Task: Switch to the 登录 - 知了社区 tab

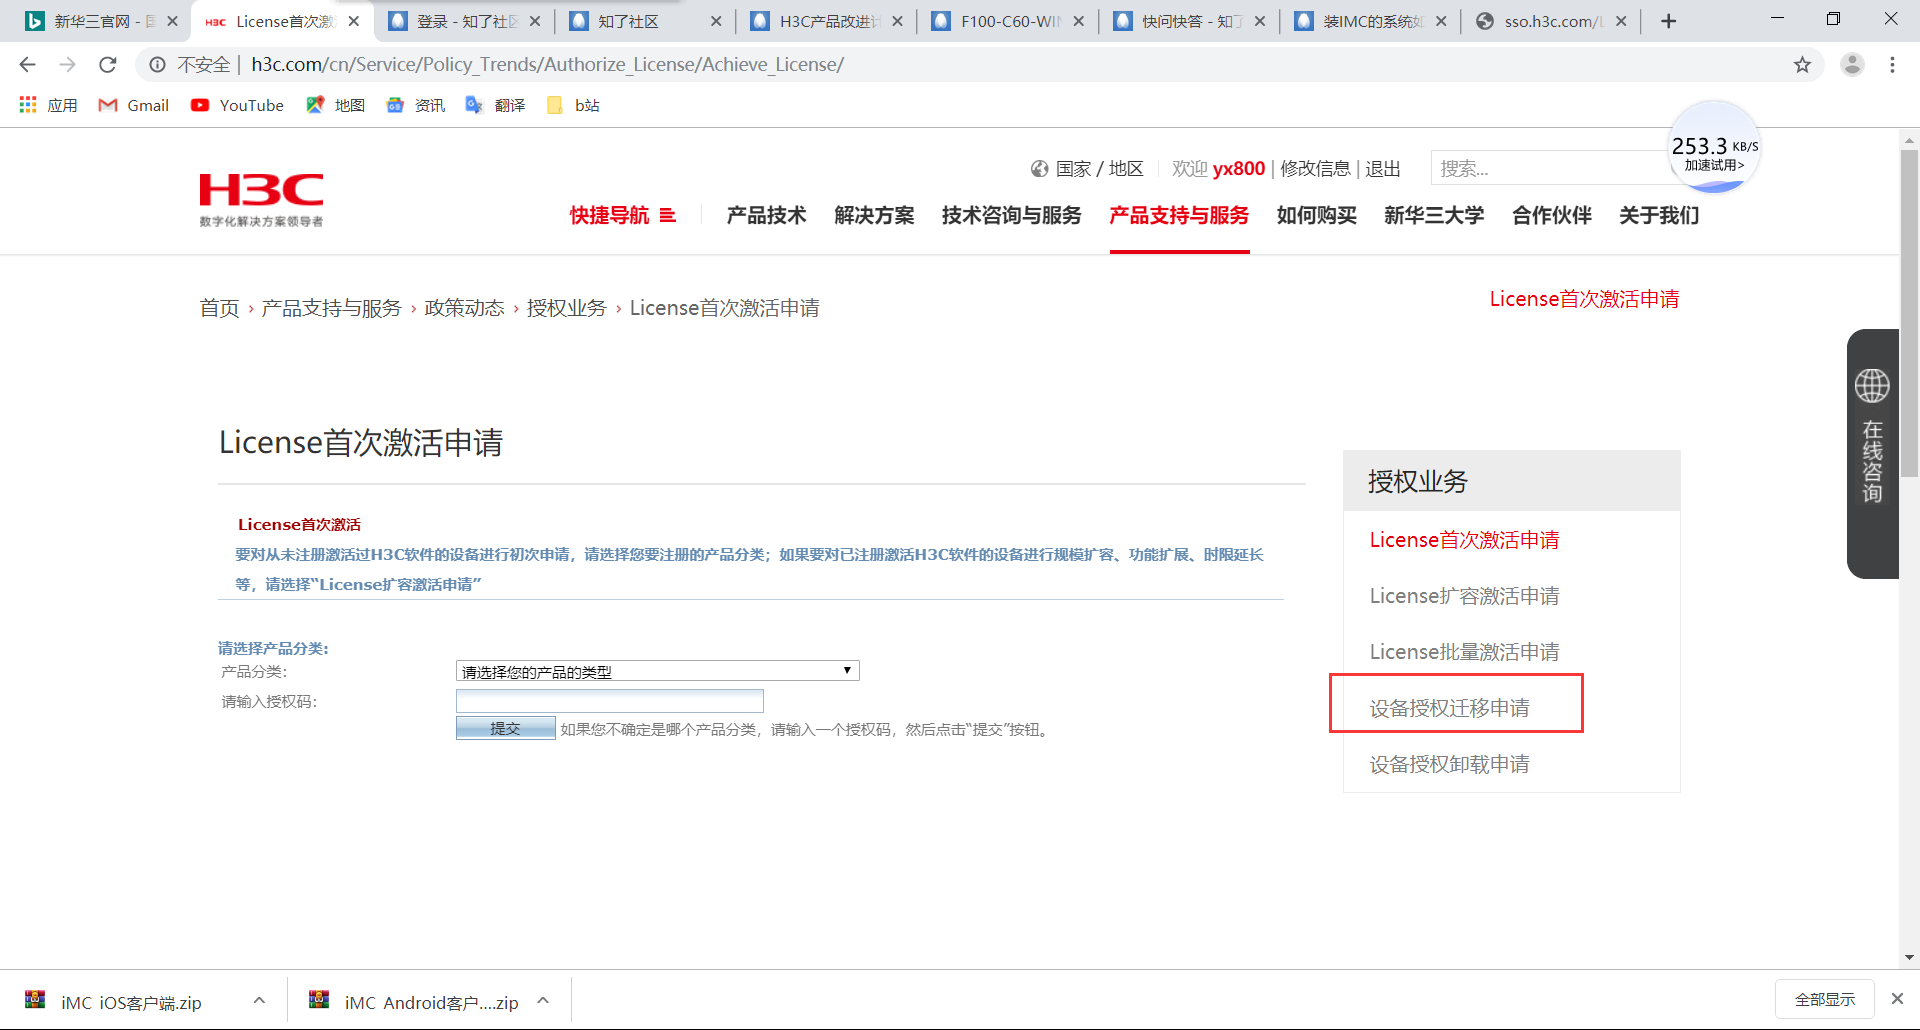Action: 465,21
